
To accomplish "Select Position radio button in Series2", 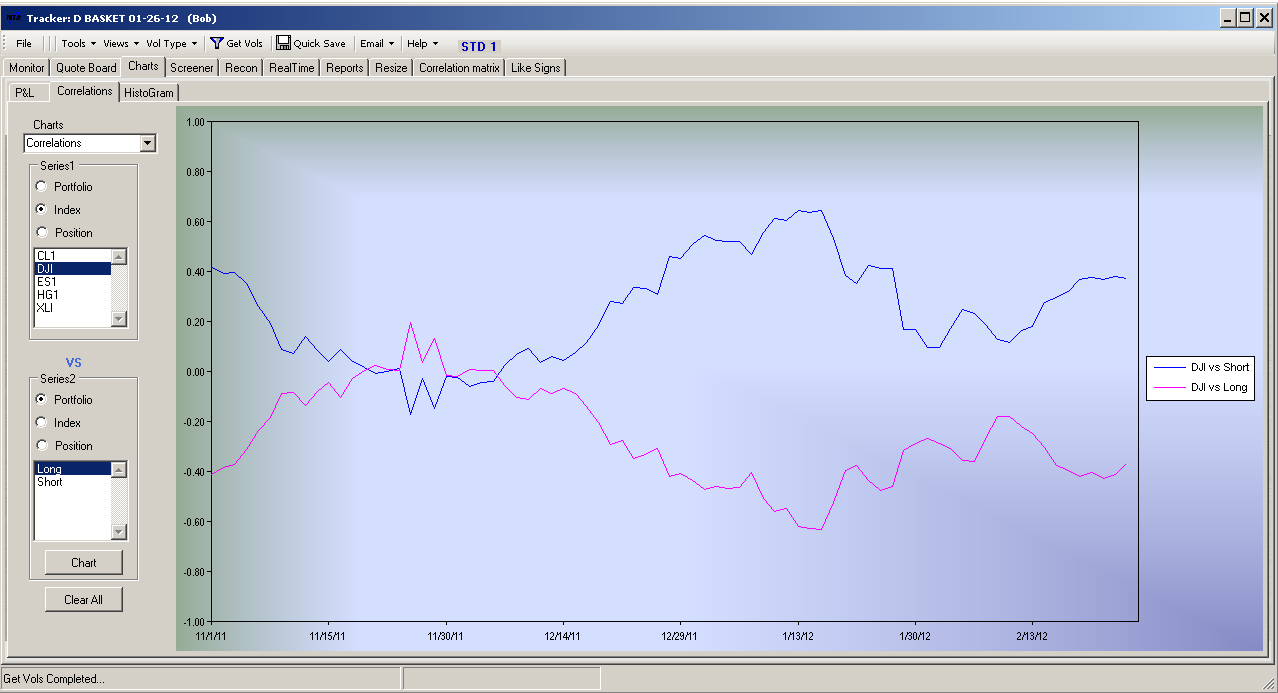I will pos(41,446).
